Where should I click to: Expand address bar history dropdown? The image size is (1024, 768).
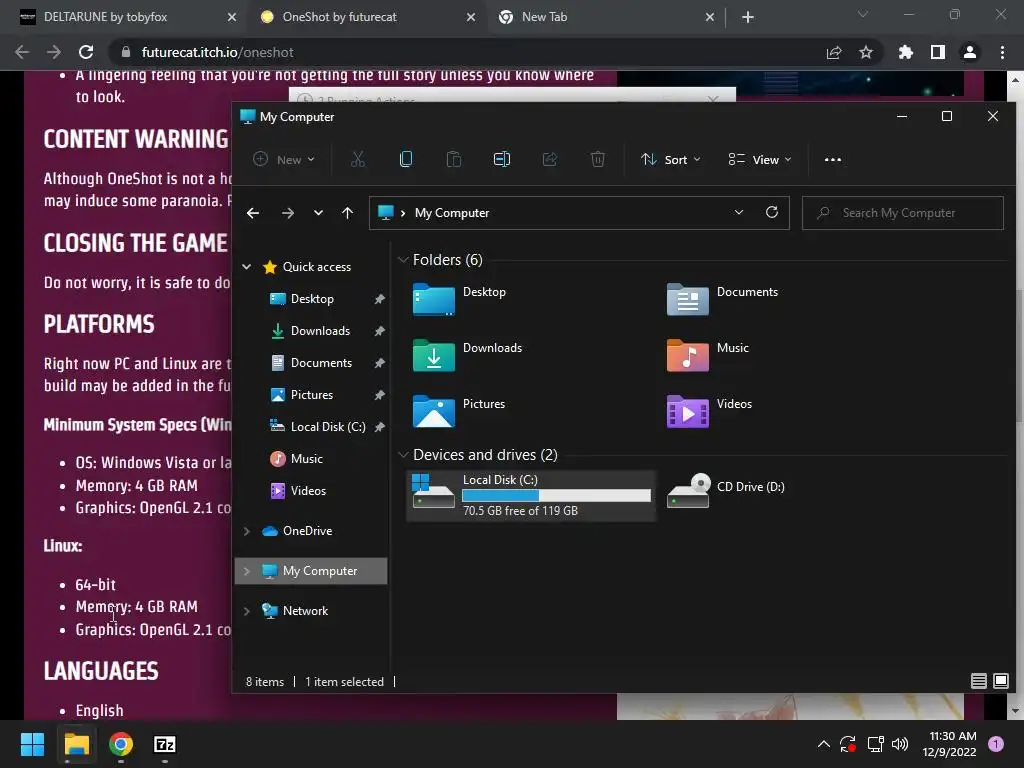click(739, 212)
